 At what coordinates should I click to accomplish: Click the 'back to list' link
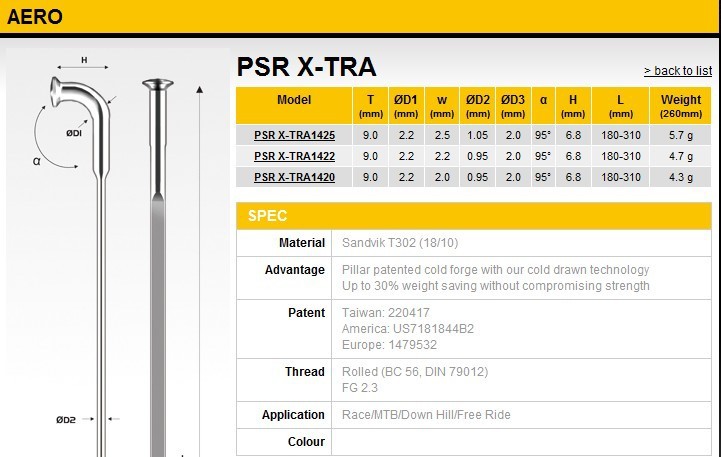678,71
